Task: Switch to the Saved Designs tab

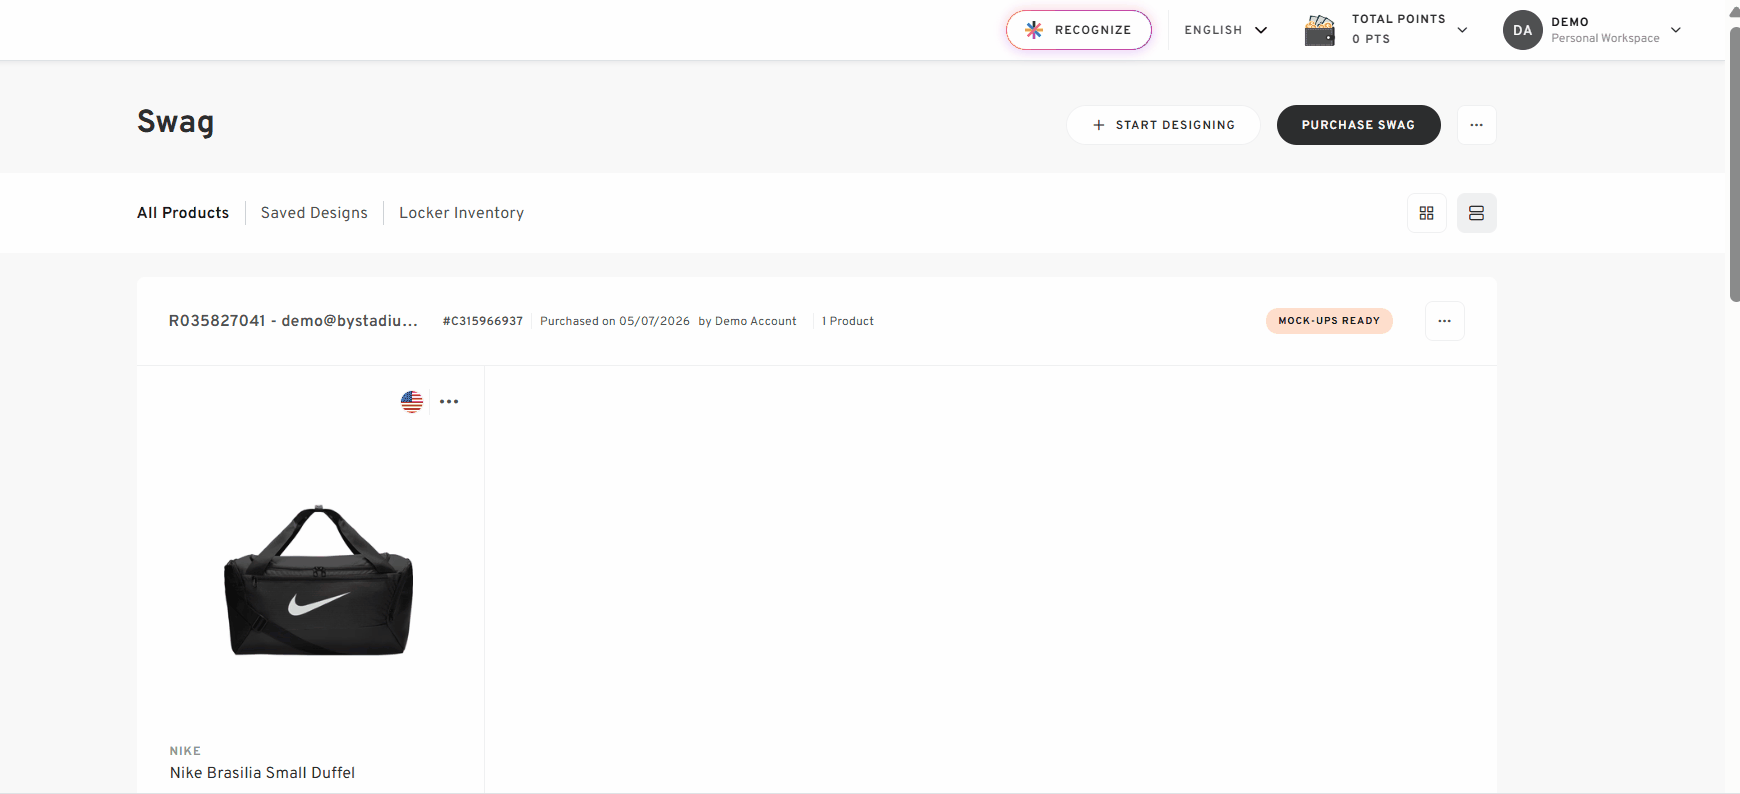Action: pyautogui.click(x=314, y=213)
